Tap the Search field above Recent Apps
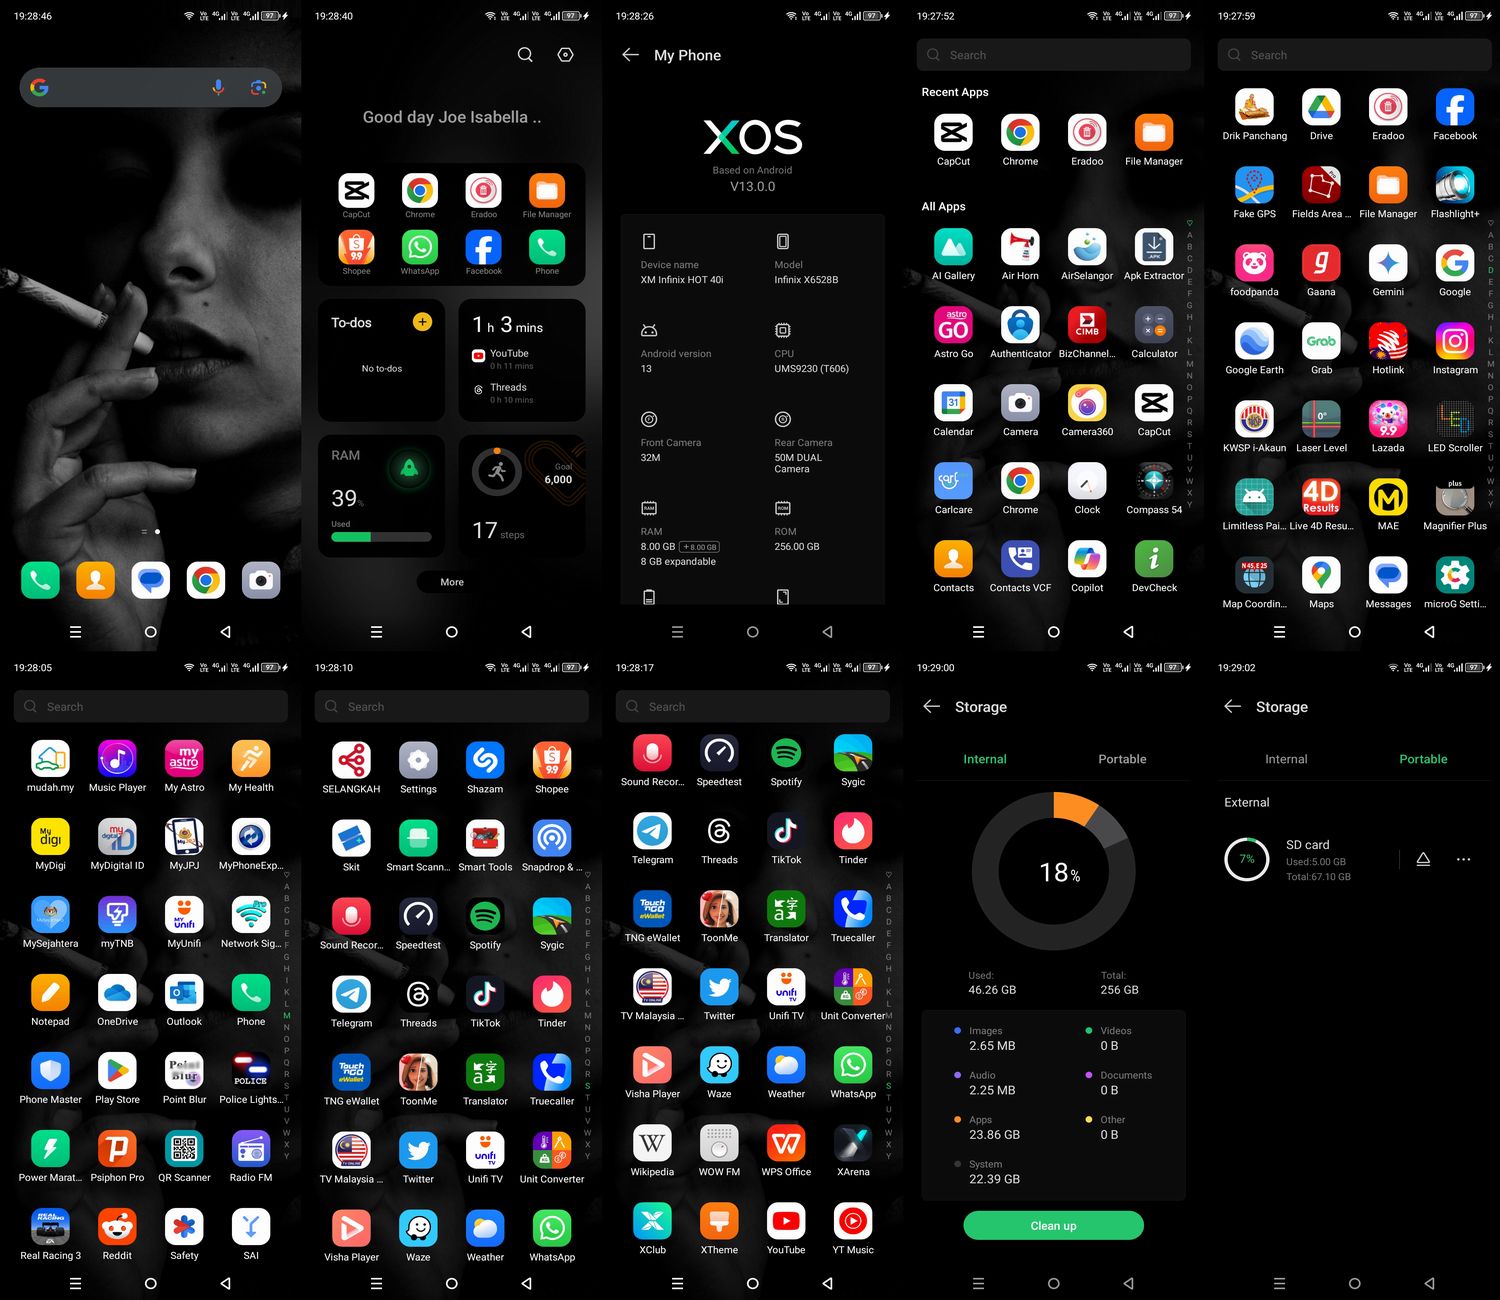This screenshot has height=1300, width=1500. point(1053,55)
